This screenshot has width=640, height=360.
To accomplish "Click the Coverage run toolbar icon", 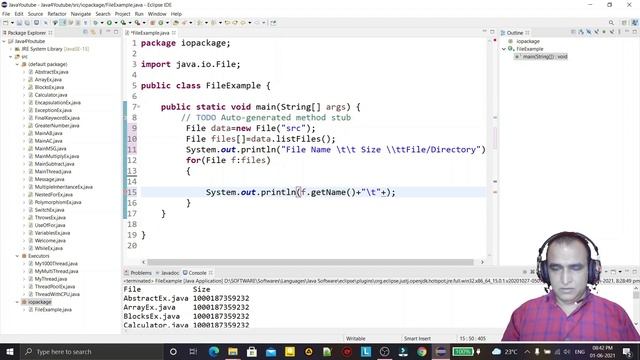I will (x=123, y=23).
